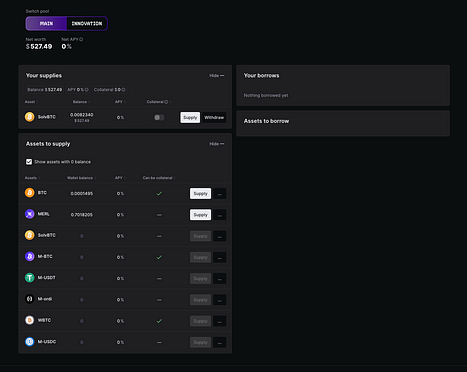The height and width of the screenshot is (372, 467).
Task: Click the MERL token icon
Action: pyautogui.click(x=30, y=214)
